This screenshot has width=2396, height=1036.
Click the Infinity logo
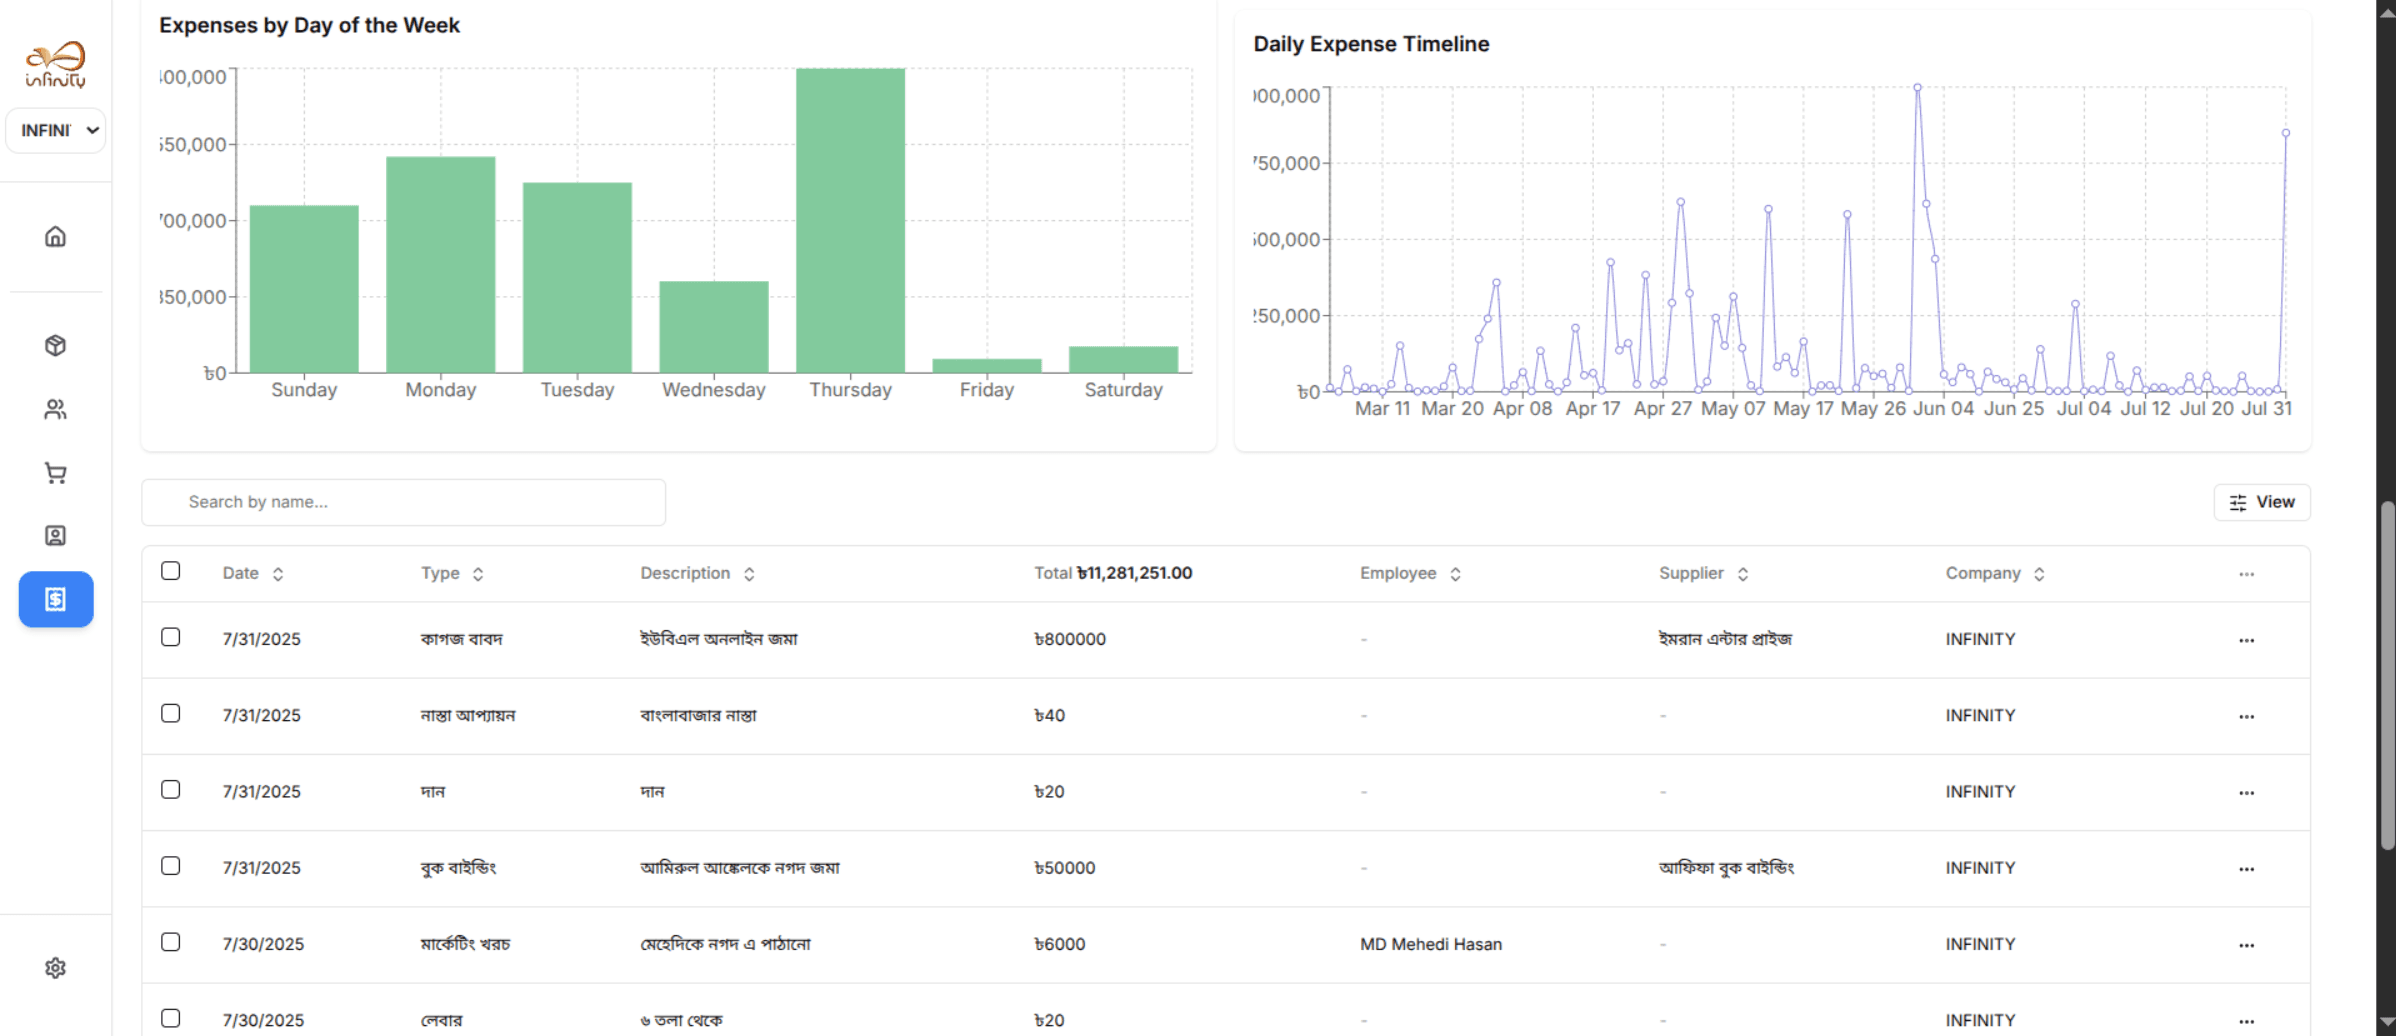pyautogui.click(x=56, y=65)
